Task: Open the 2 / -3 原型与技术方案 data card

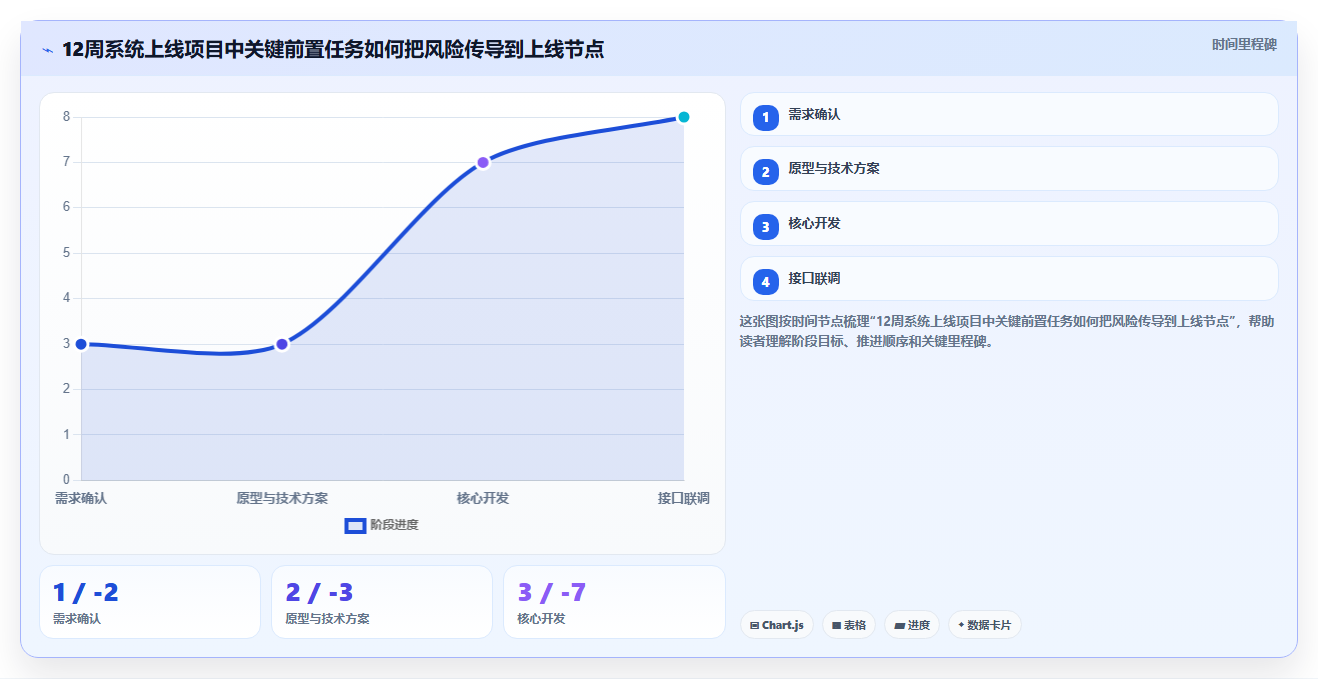Action: click(x=382, y=602)
